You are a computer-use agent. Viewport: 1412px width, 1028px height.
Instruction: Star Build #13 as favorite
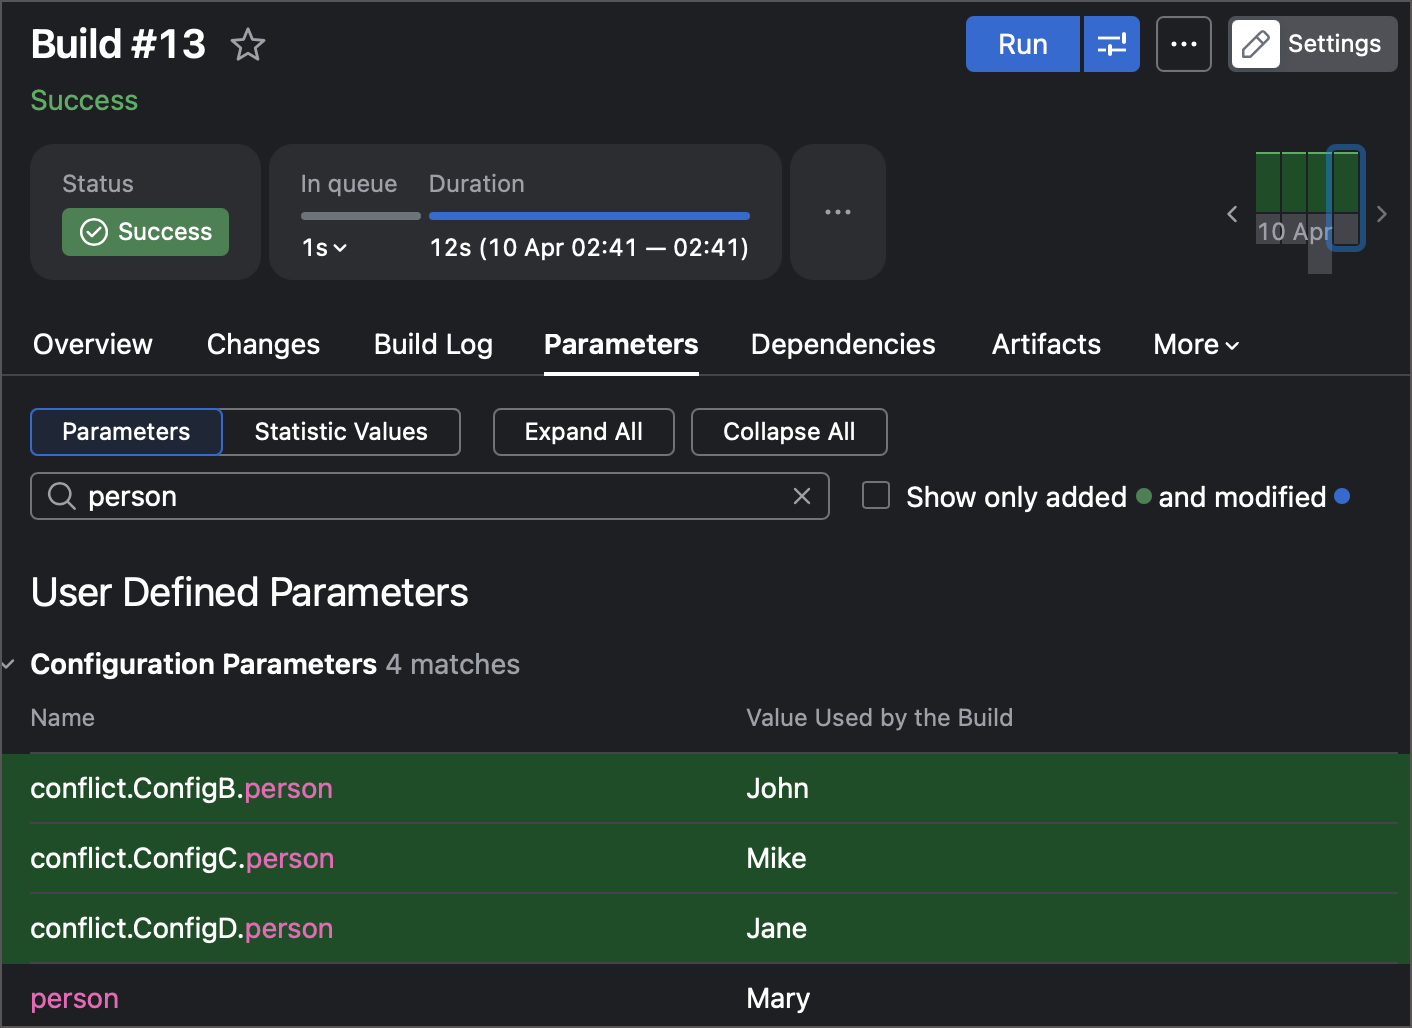point(248,45)
